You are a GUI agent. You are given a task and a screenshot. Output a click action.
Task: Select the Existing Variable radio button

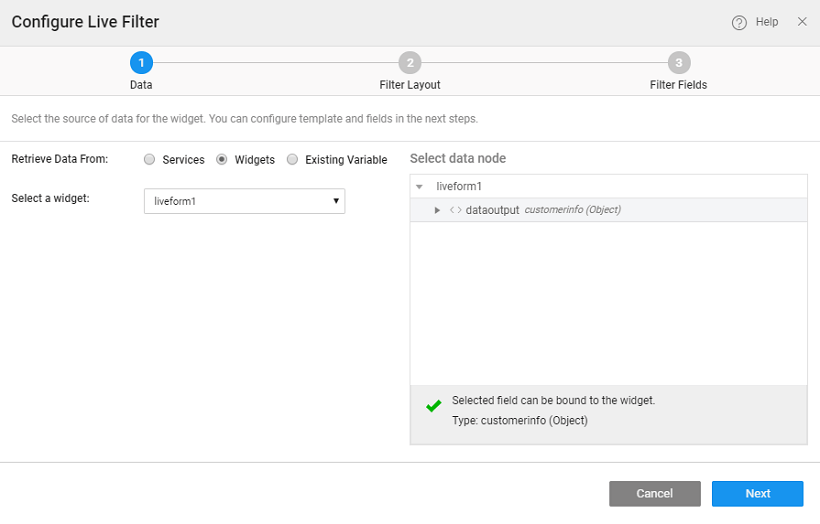(292, 160)
